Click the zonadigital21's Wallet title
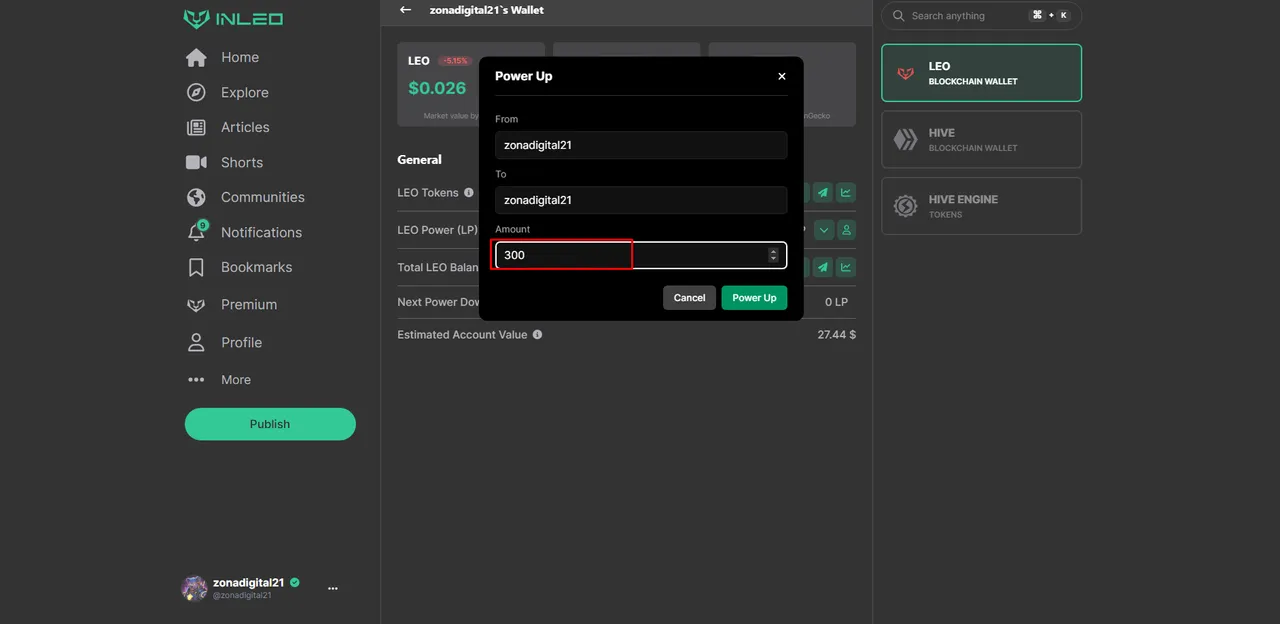1280x624 pixels. pyautogui.click(x=487, y=10)
